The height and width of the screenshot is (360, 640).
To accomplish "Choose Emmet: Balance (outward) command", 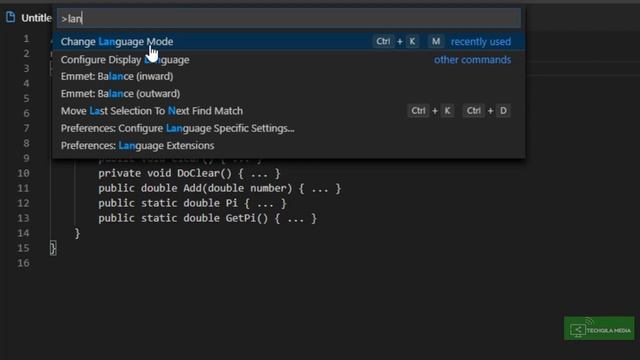I will point(289,93).
